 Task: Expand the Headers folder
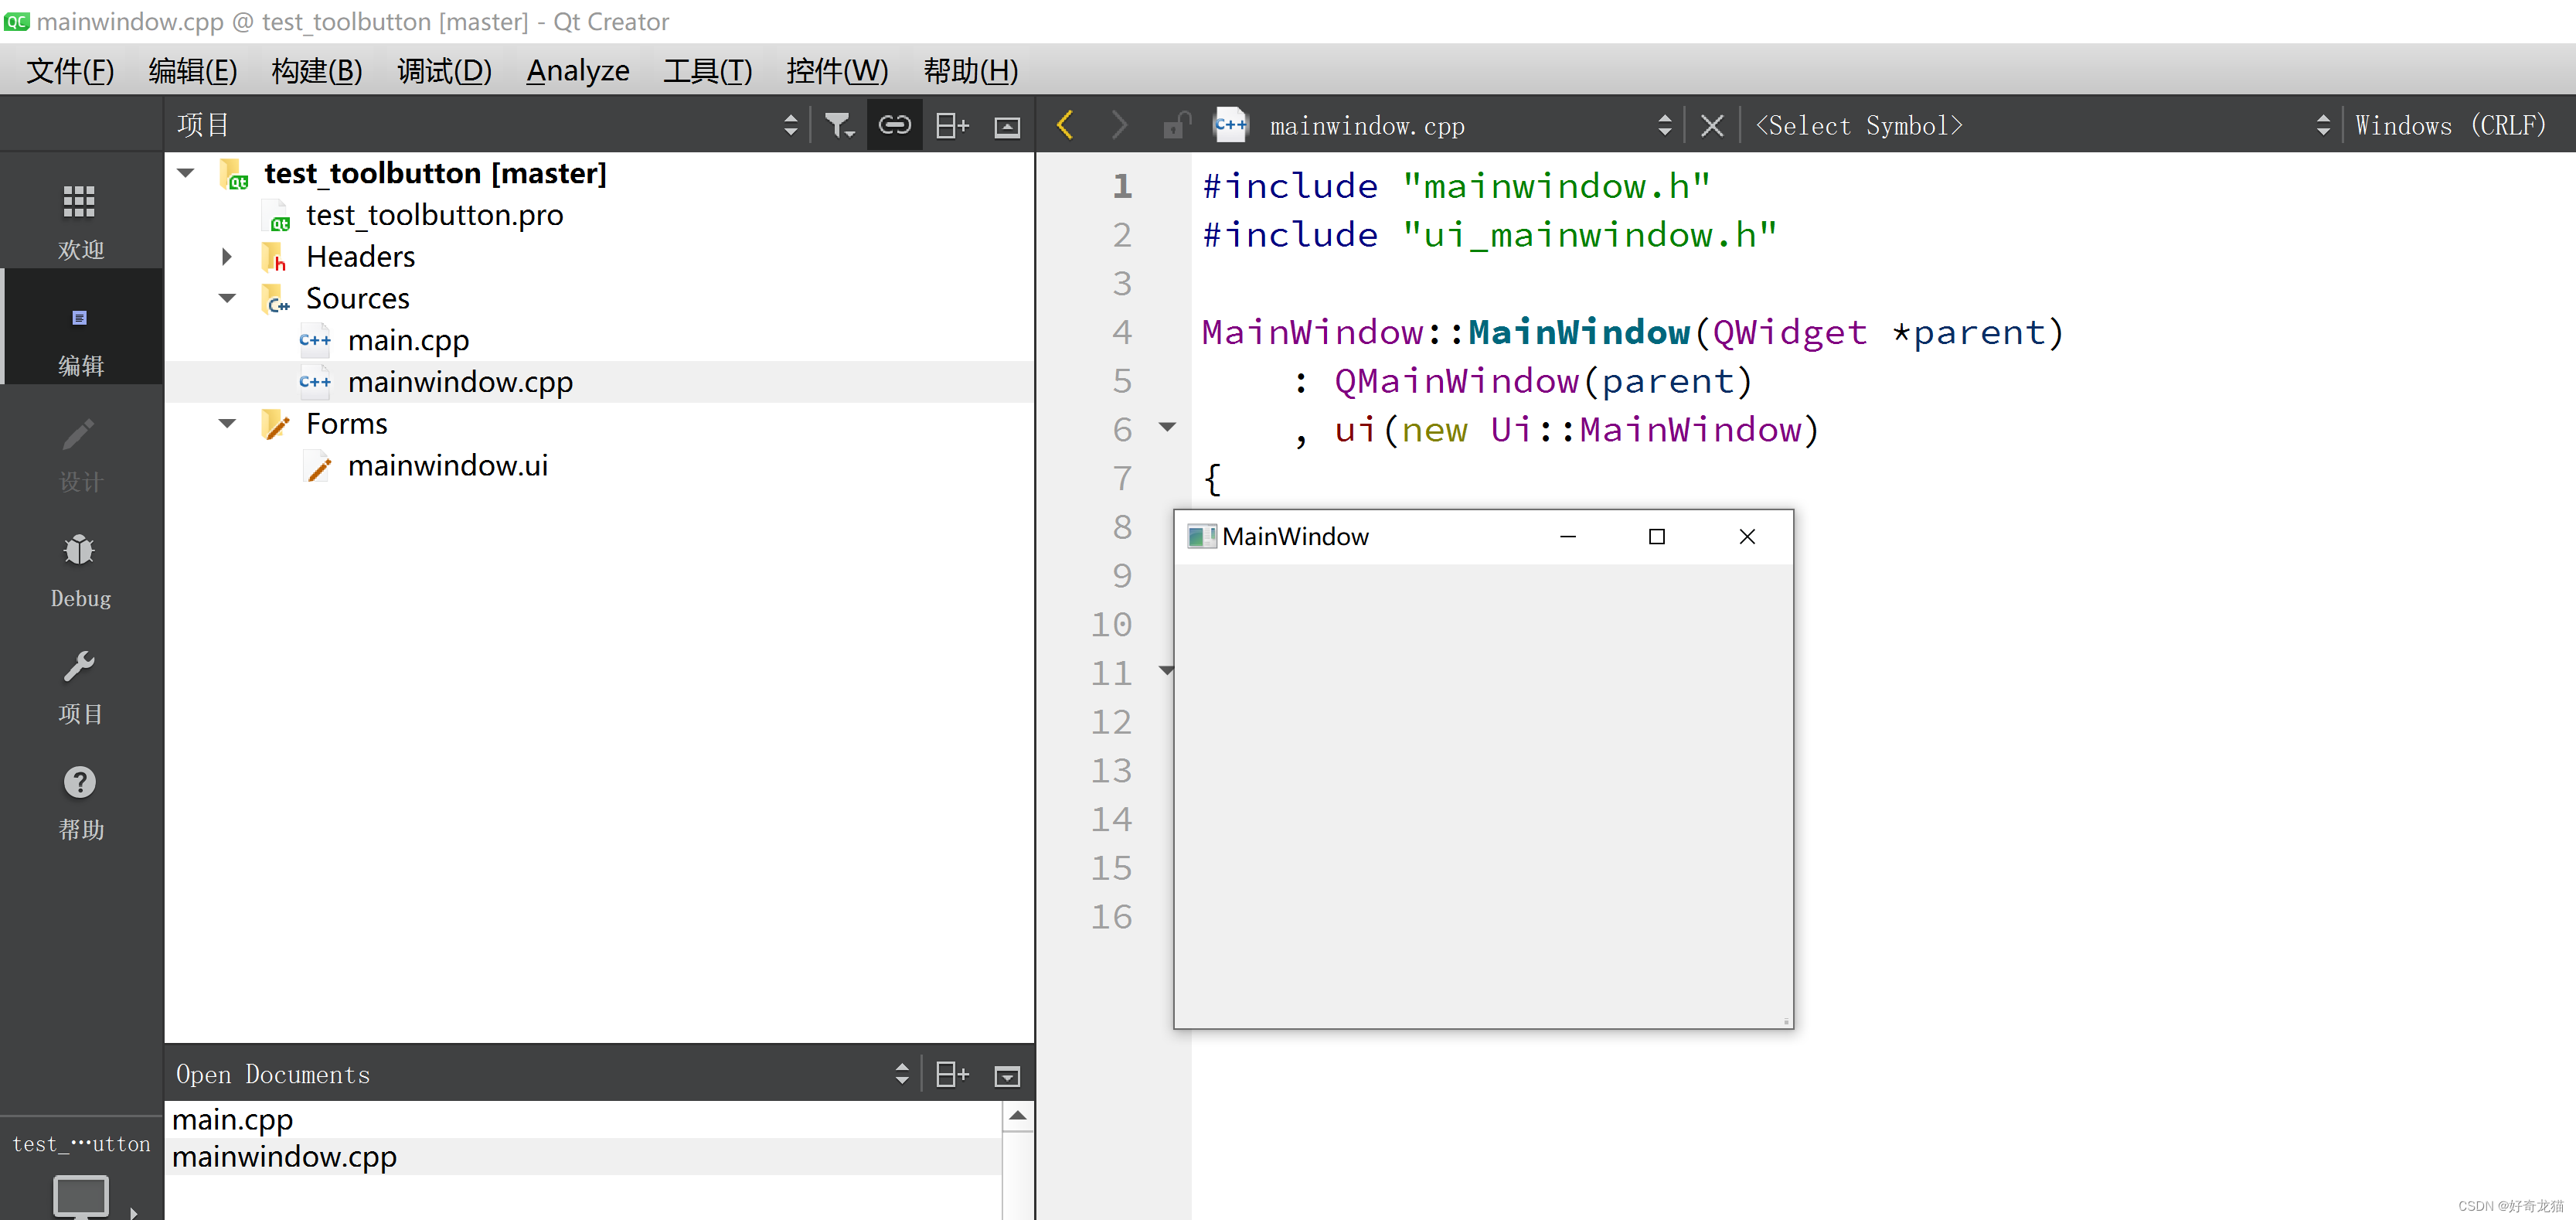(x=227, y=257)
